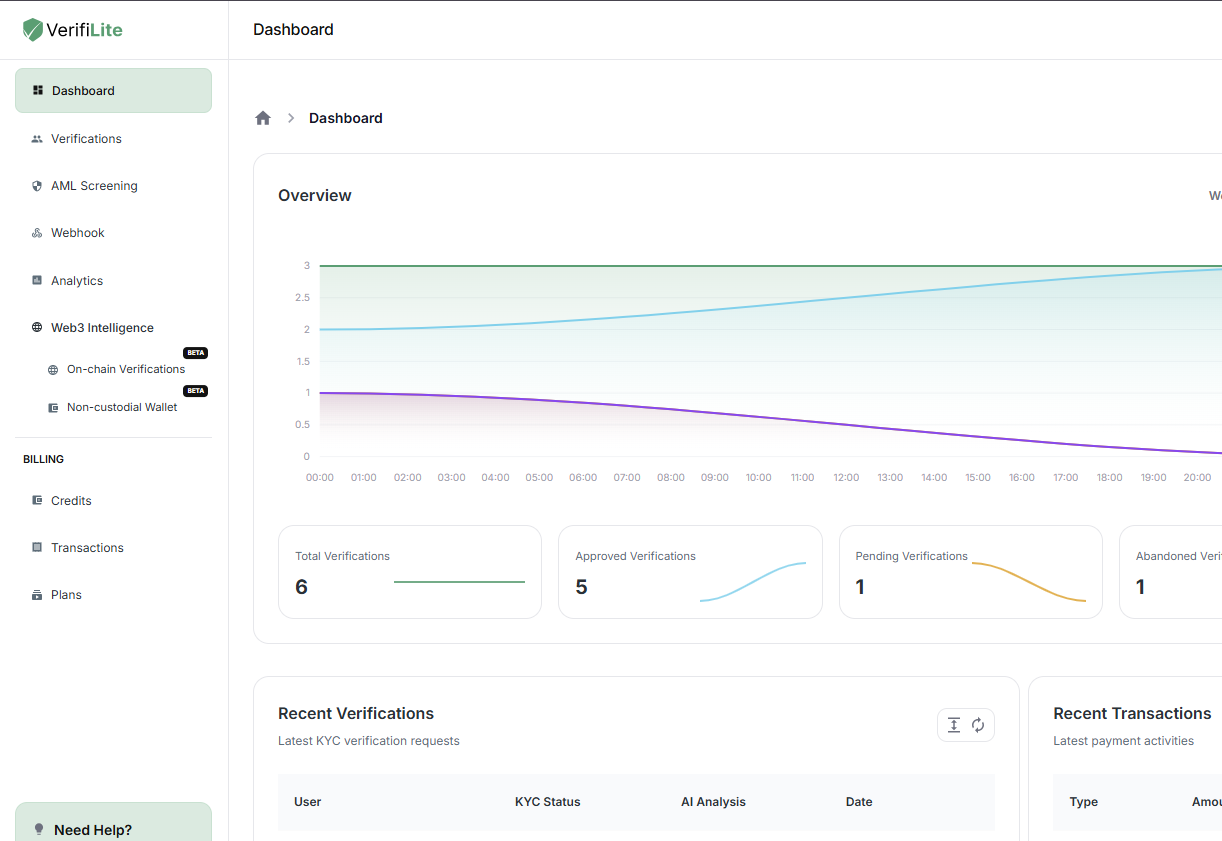The image size is (1222, 841).
Task: Click the Need Help? card
Action: [113, 822]
